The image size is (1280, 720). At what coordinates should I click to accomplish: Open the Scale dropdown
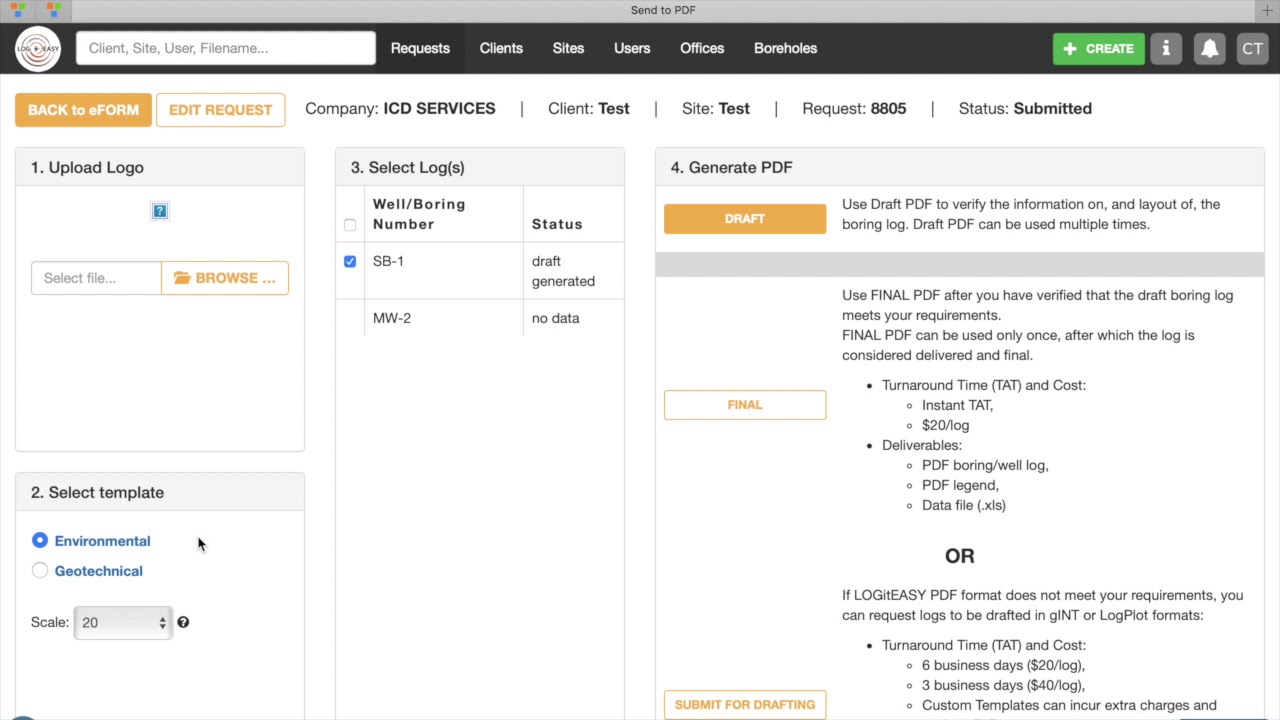123,622
